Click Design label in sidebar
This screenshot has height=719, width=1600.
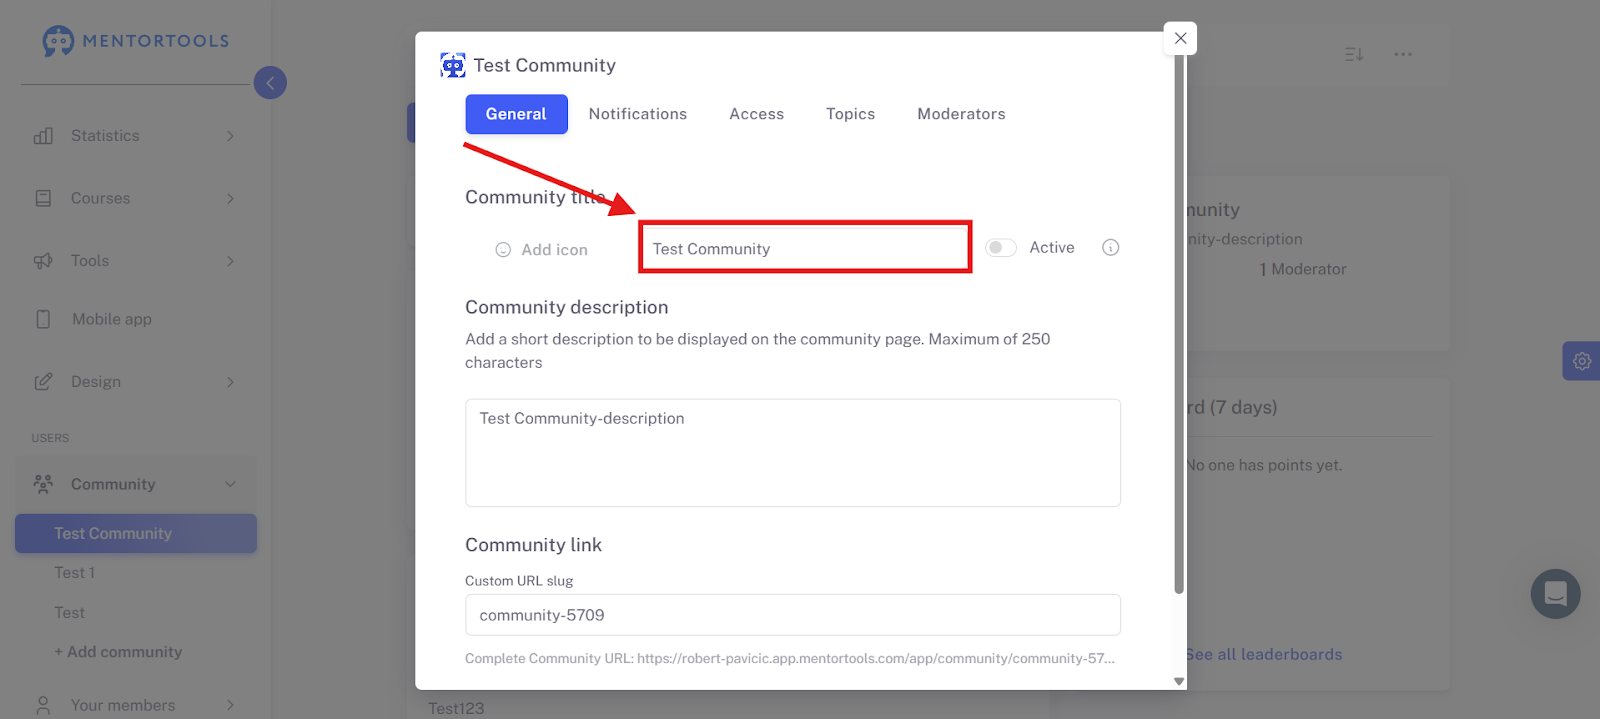coord(96,382)
